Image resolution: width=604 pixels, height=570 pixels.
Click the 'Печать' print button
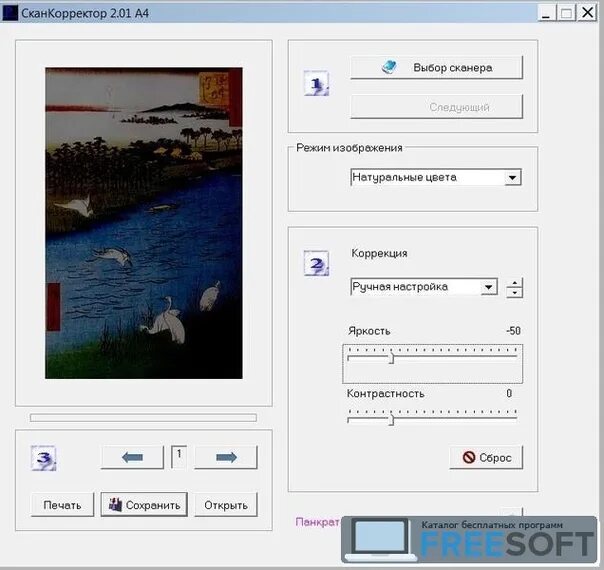pyautogui.click(x=62, y=505)
